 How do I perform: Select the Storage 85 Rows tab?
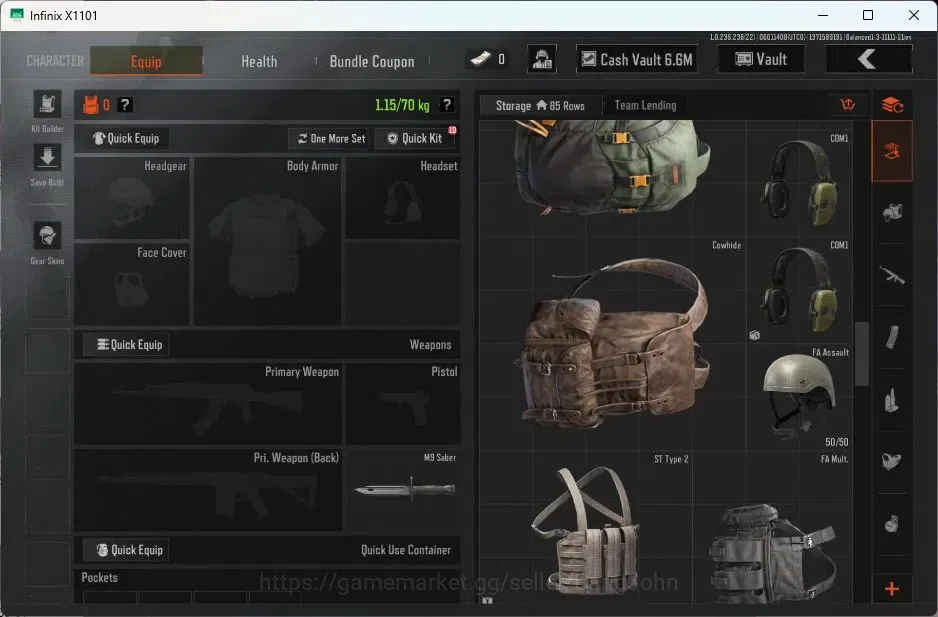tap(540, 106)
